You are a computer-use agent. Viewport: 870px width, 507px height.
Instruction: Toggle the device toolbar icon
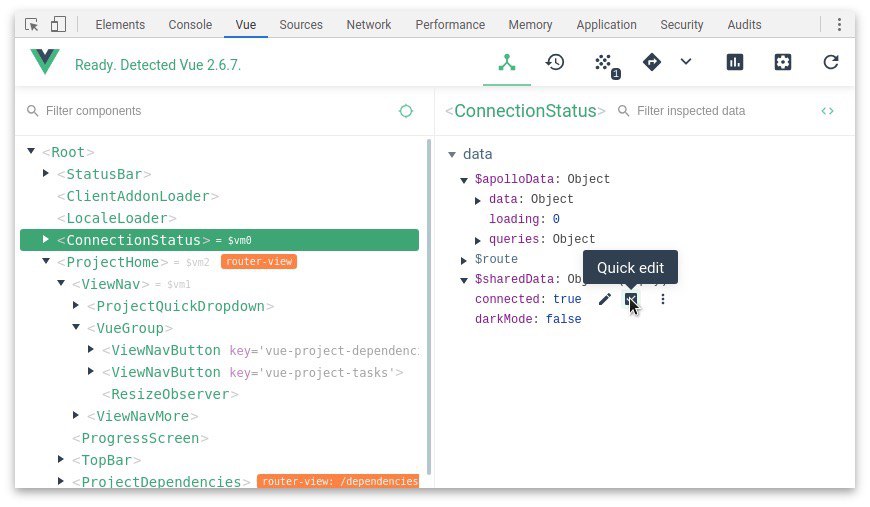point(58,24)
